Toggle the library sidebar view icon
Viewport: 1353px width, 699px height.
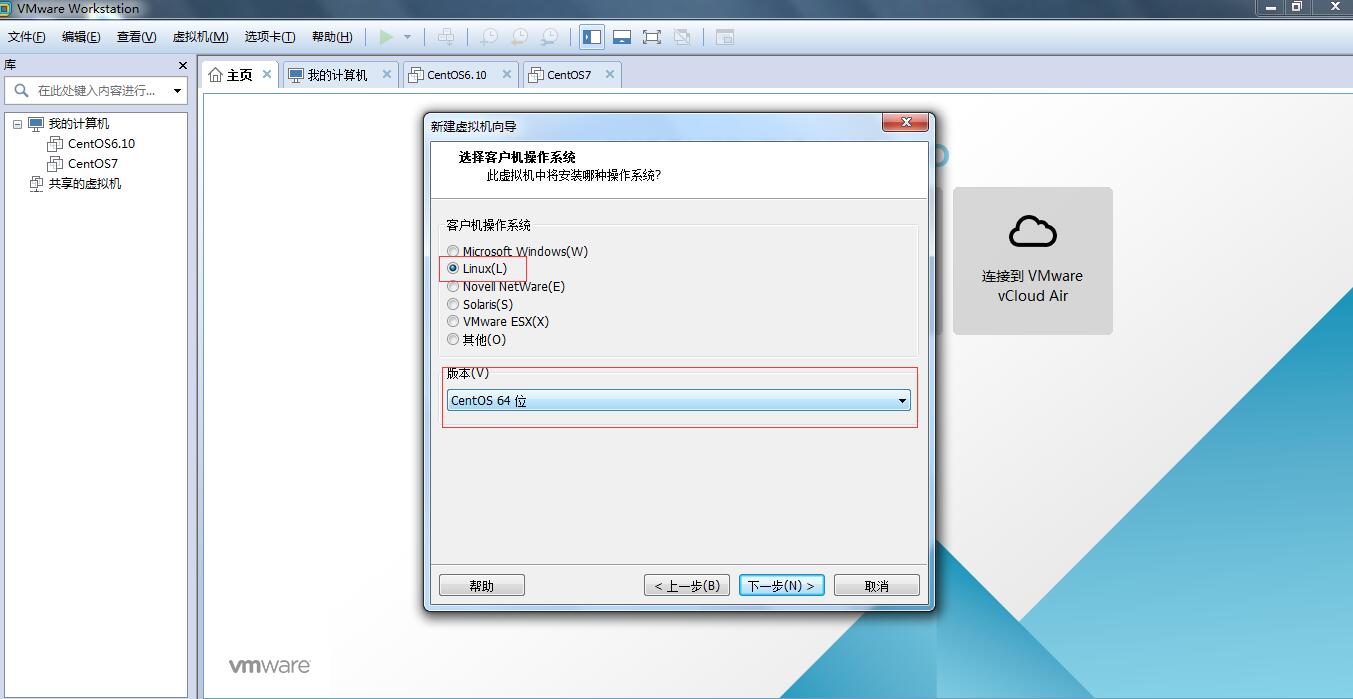pos(592,37)
